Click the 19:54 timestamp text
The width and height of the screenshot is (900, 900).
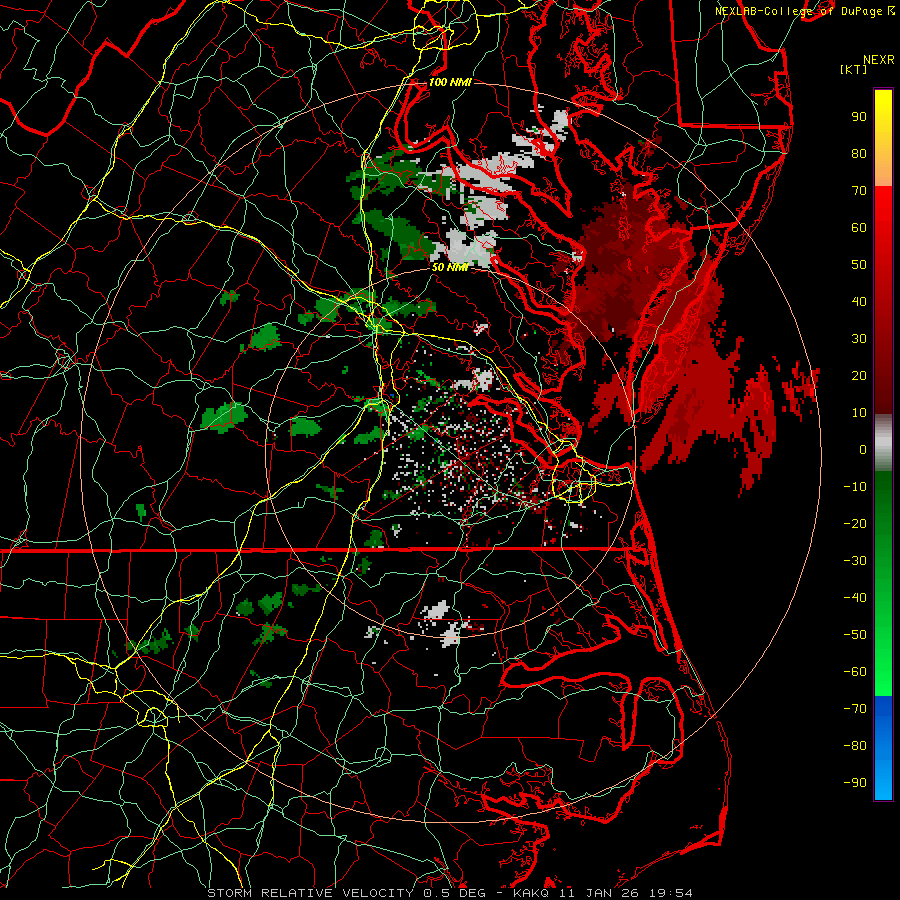click(x=671, y=893)
